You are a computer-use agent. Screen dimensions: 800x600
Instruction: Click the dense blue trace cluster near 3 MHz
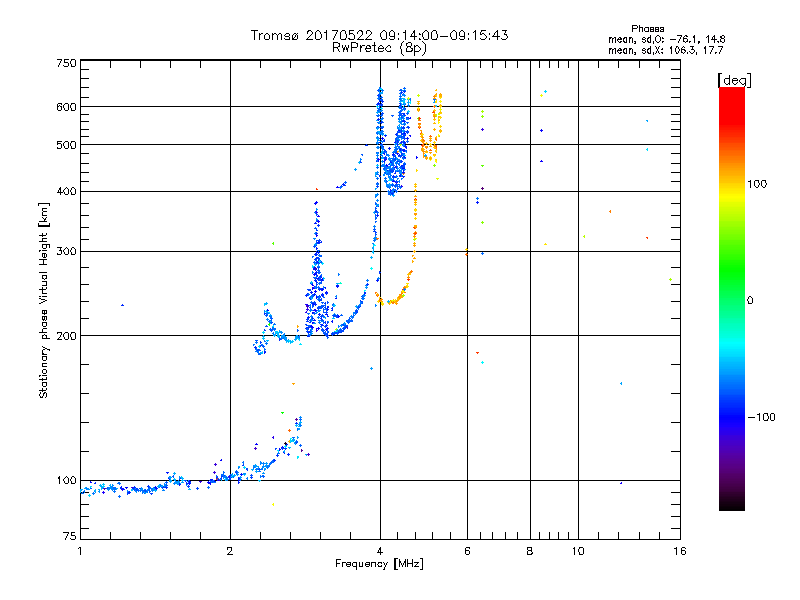coord(317,296)
